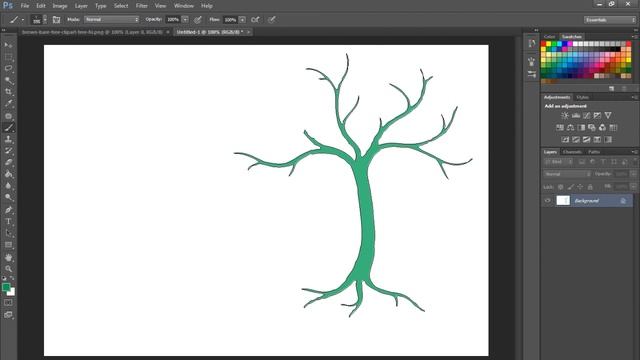Click the background white color swatch

tap(12, 292)
